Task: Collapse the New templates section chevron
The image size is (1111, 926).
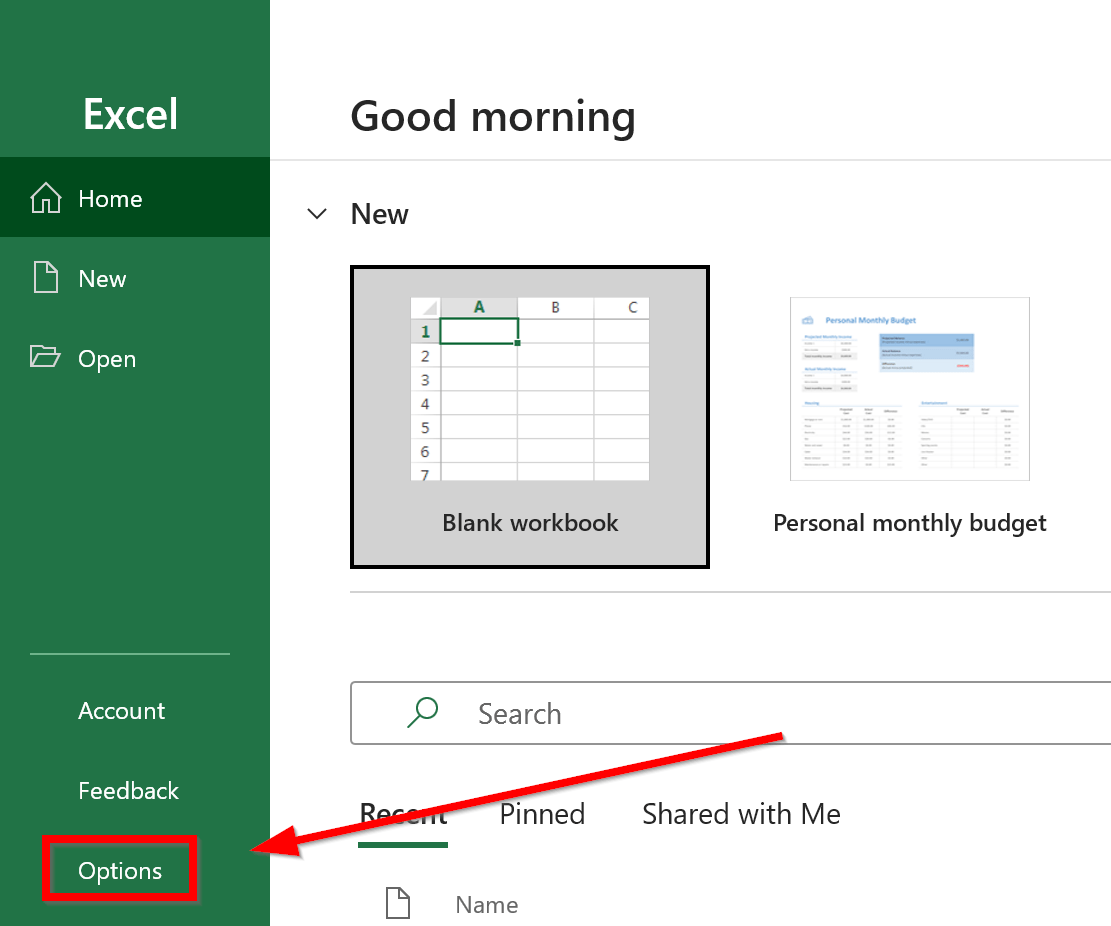Action: [317, 213]
